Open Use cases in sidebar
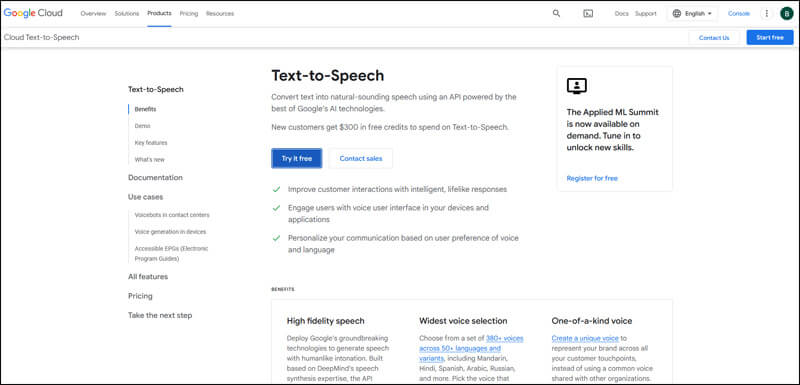 145,197
